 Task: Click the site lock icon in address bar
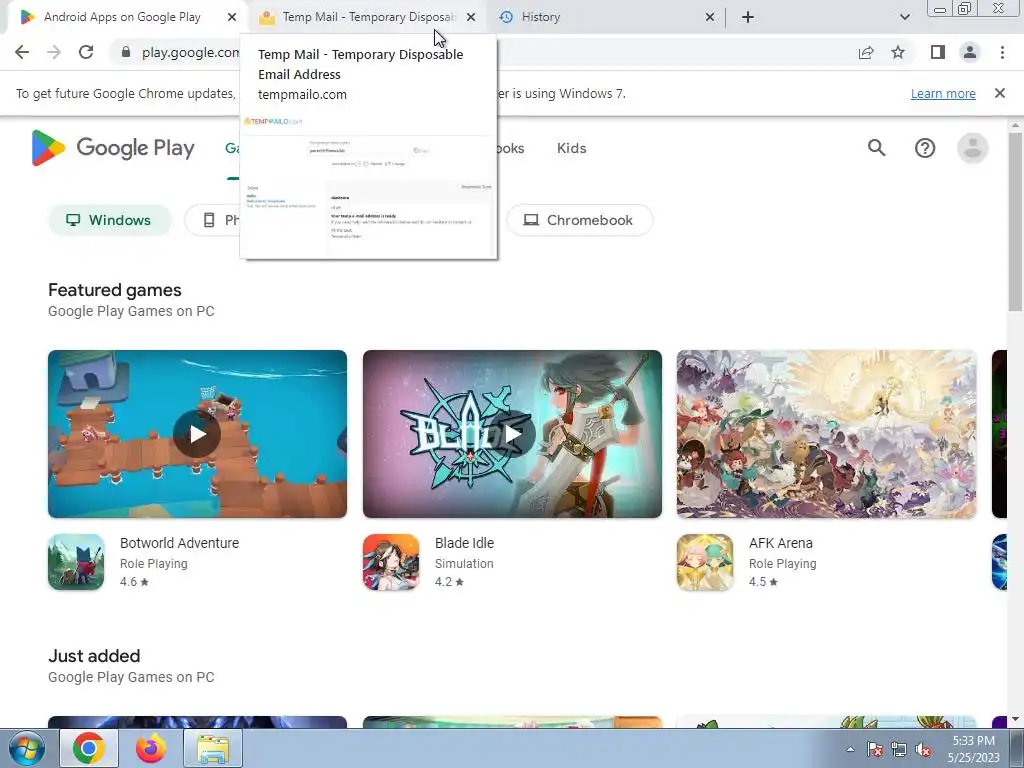point(126,52)
